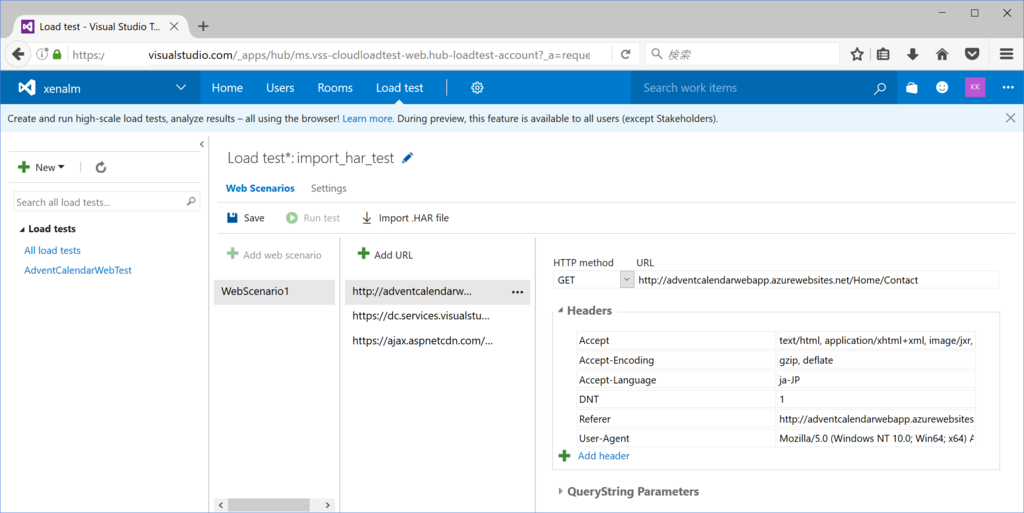Click the DNT header value field

coord(876,399)
